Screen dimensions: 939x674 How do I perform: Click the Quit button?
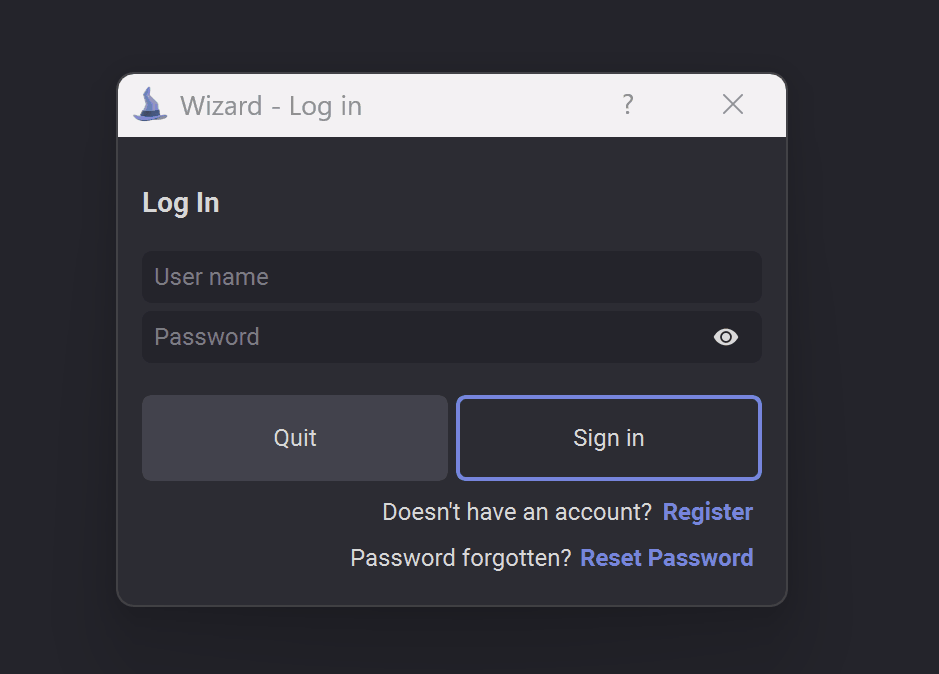(295, 438)
